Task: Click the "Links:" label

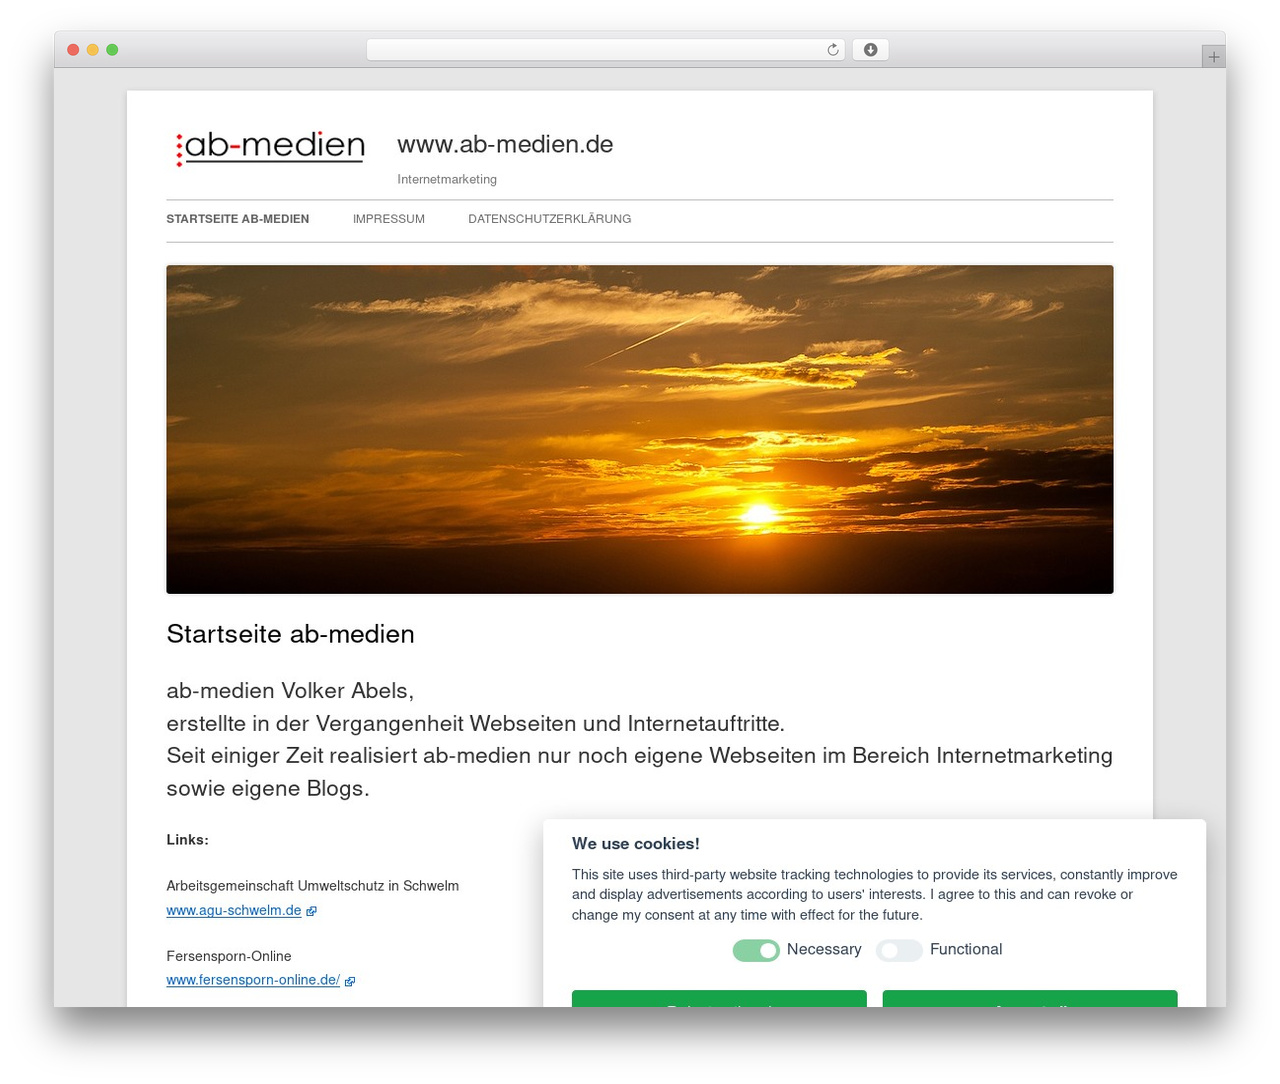Action: [188, 840]
